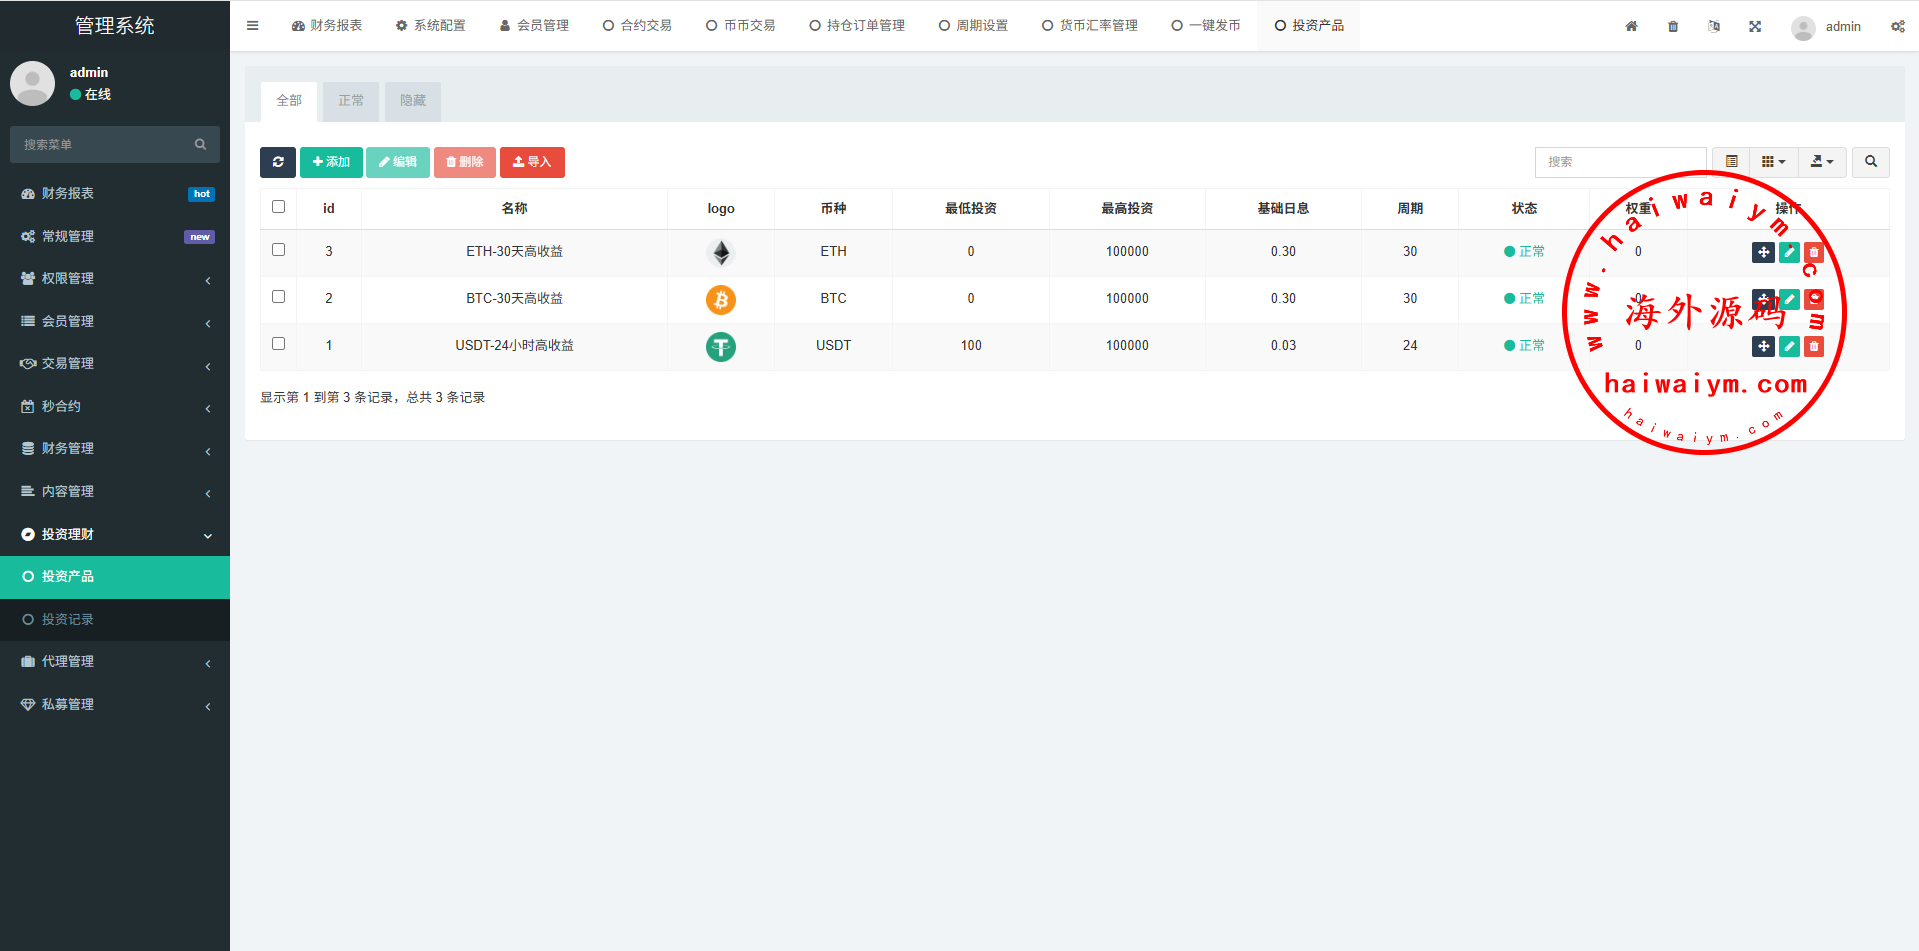Toggle fullscreen mode icon
This screenshot has width=1919, height=951.
coord(1755,27)
